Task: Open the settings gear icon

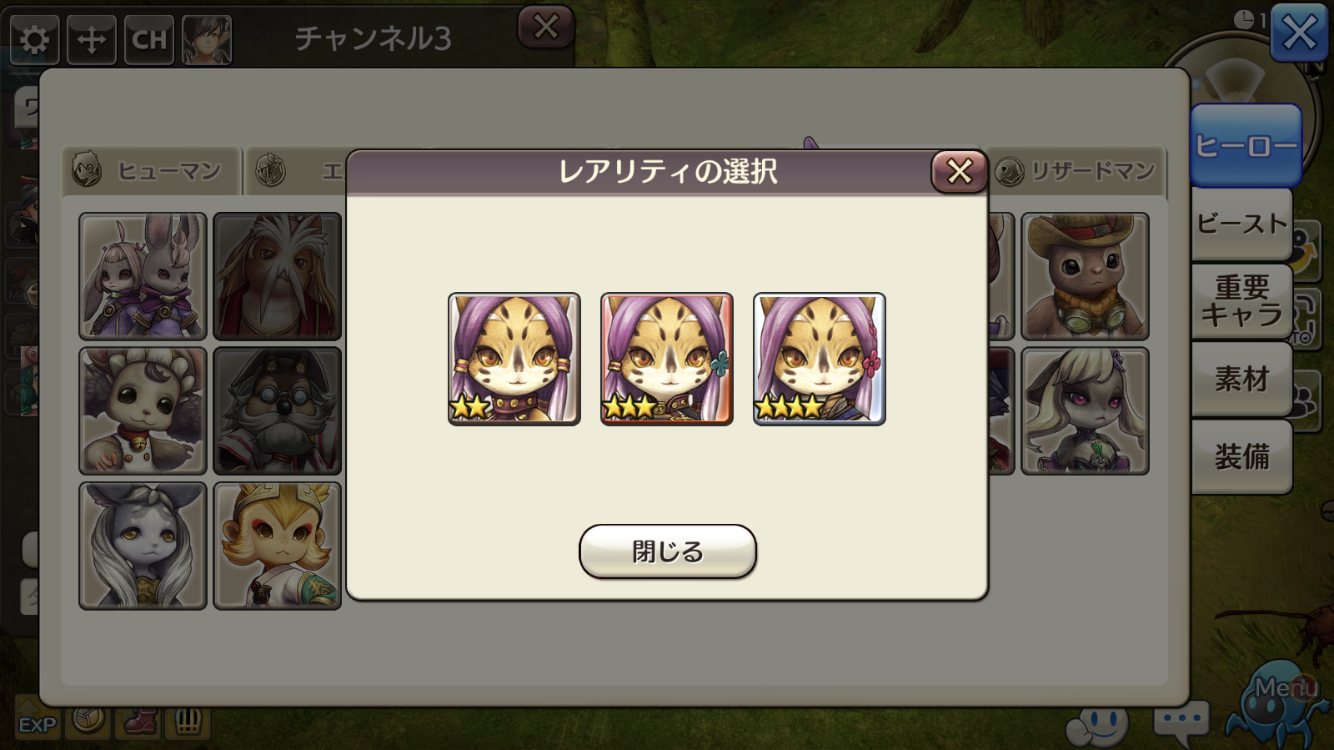Action: pos(34,40)
